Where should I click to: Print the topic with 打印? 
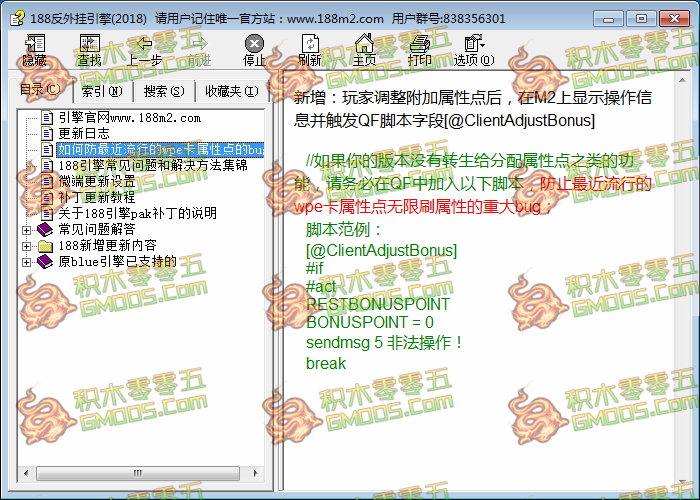click(x=419, y=50)
